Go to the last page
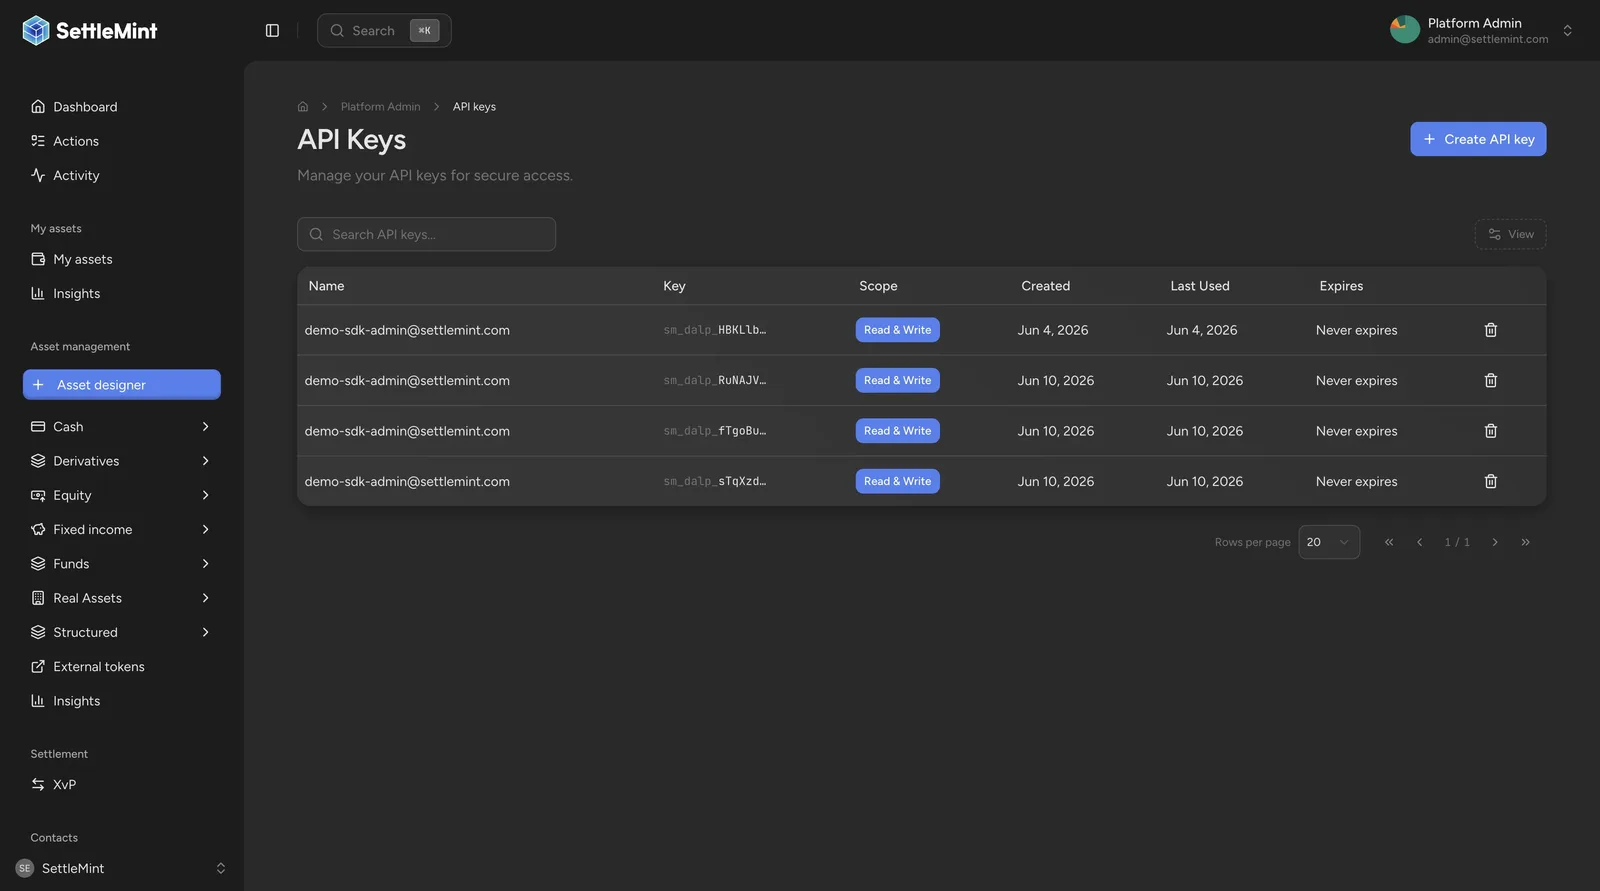 click(x=1525, y=542)
